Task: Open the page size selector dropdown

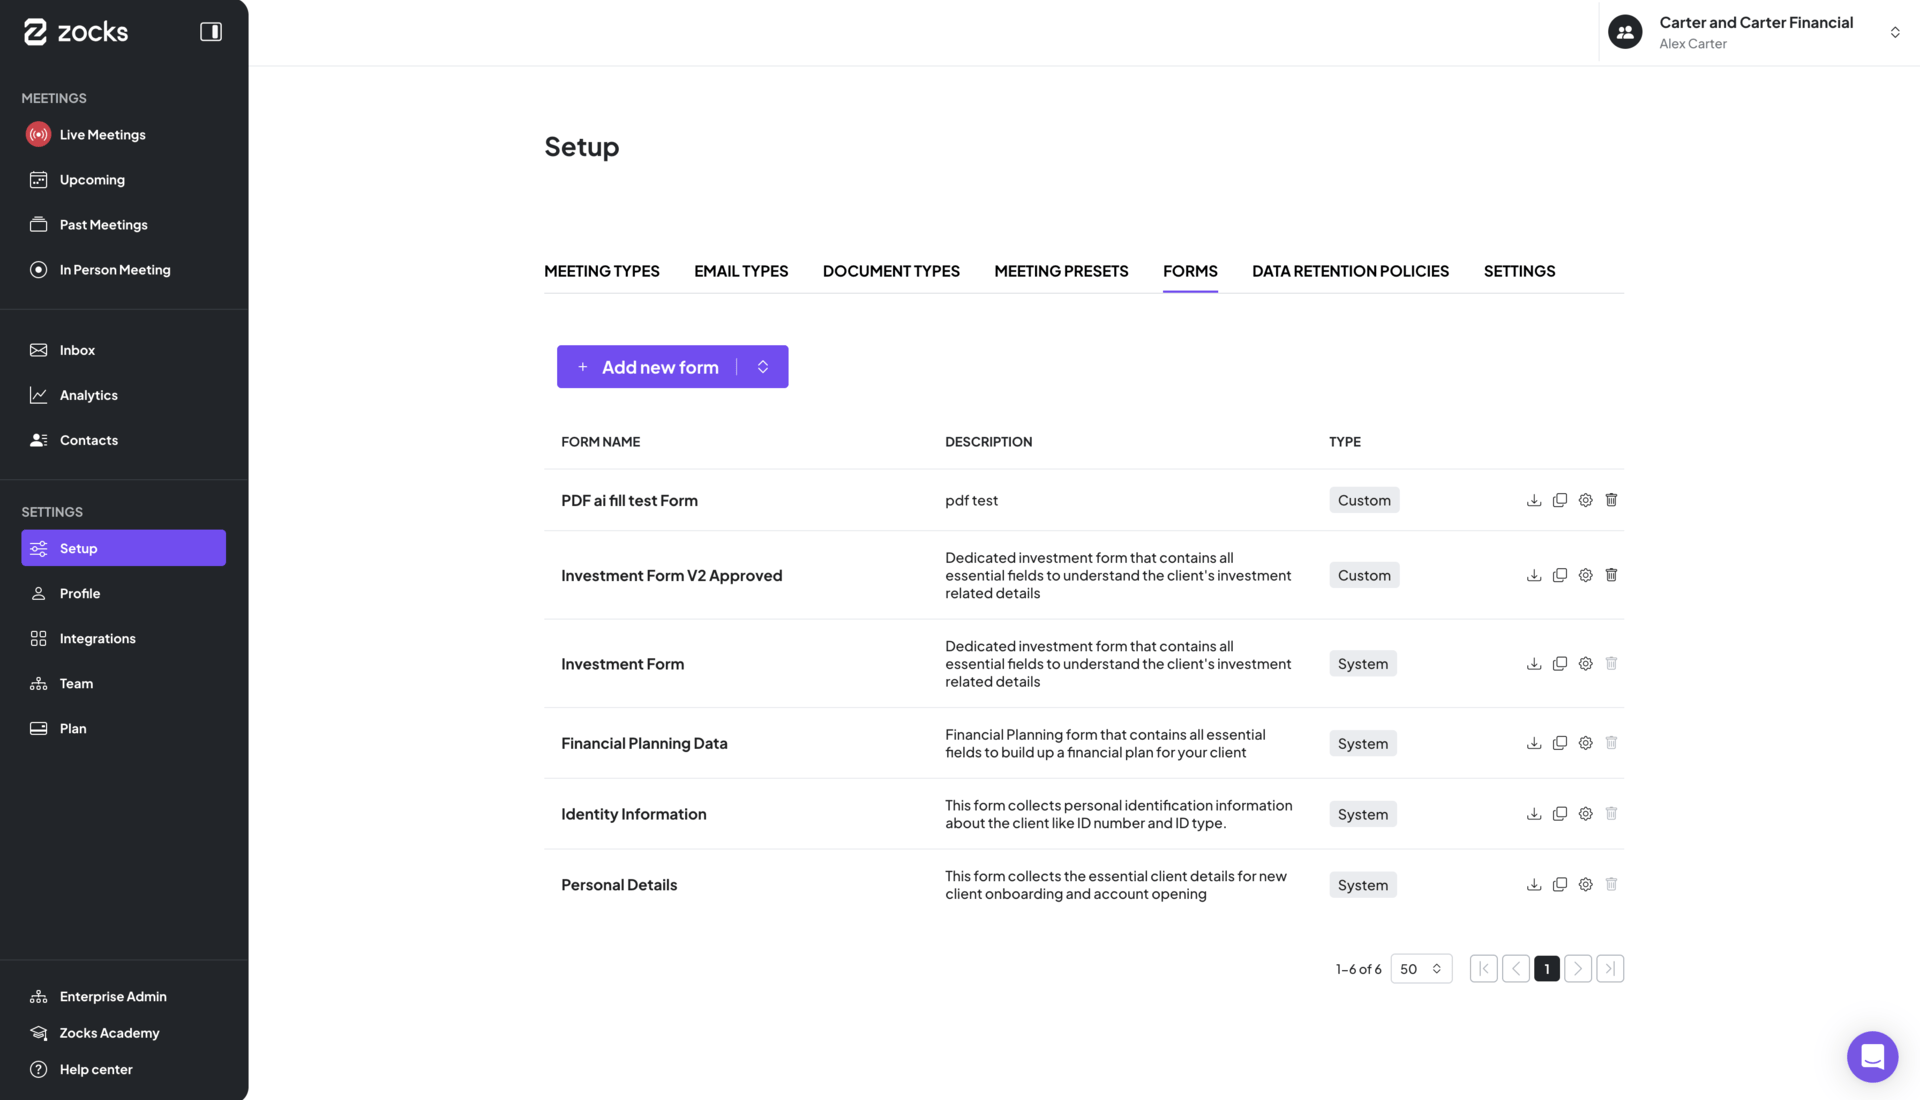Action: coord(1421,968)
